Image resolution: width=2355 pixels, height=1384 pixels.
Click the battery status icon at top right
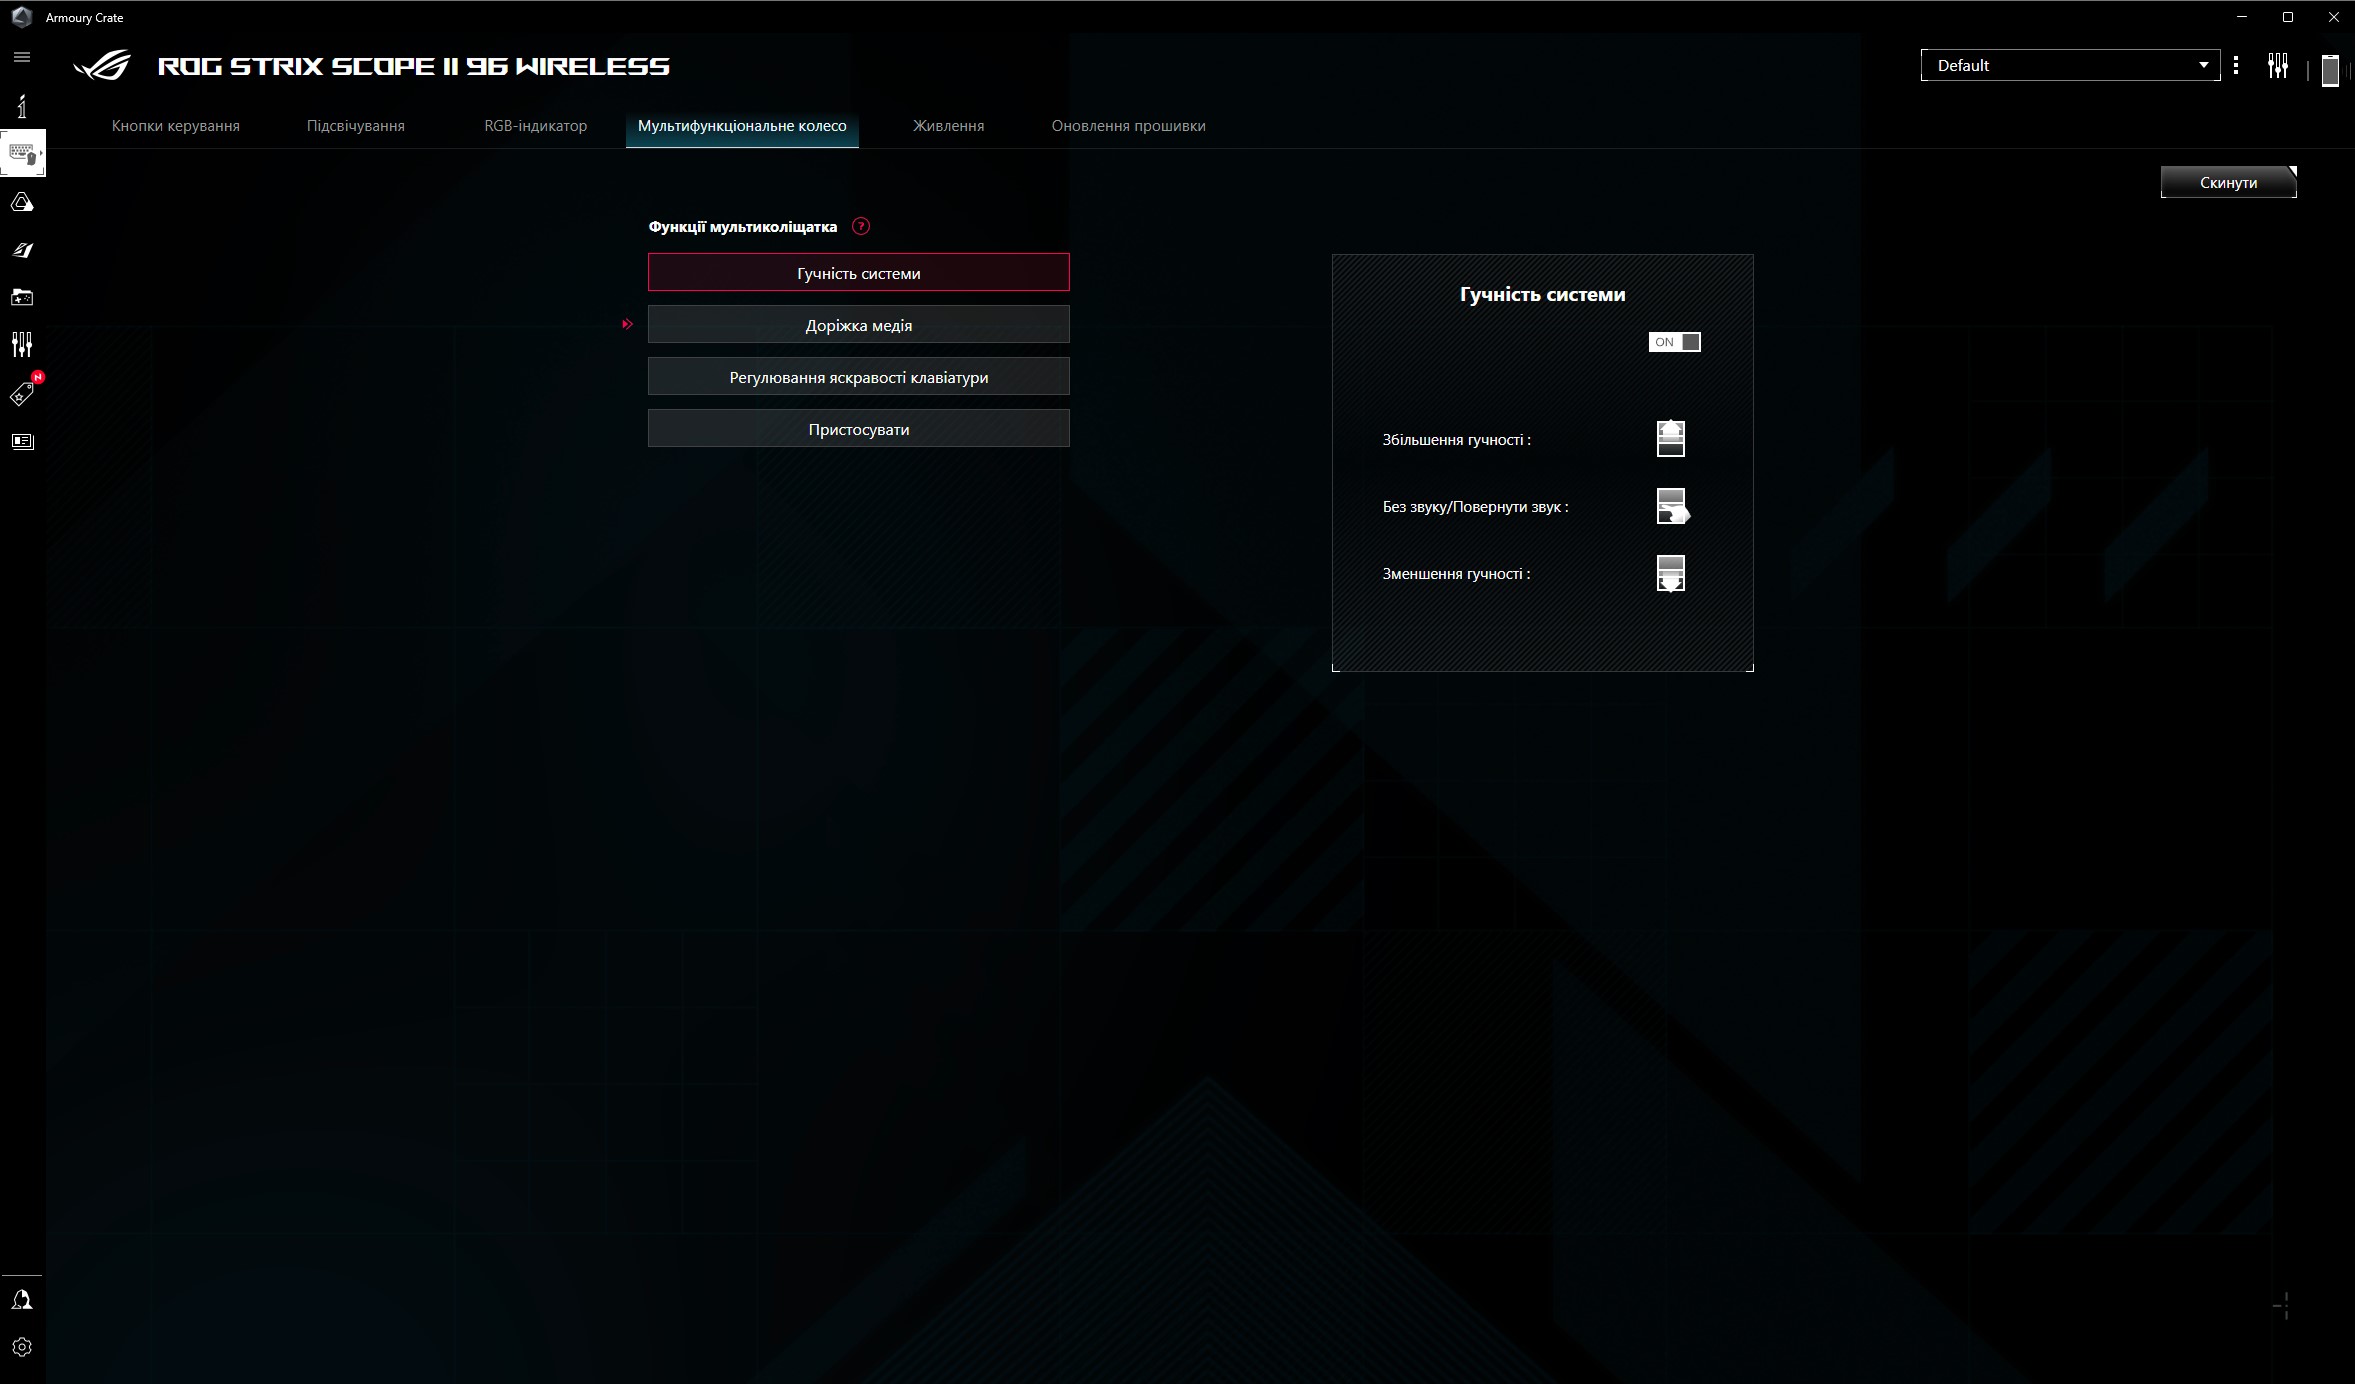coord(2329,70)
